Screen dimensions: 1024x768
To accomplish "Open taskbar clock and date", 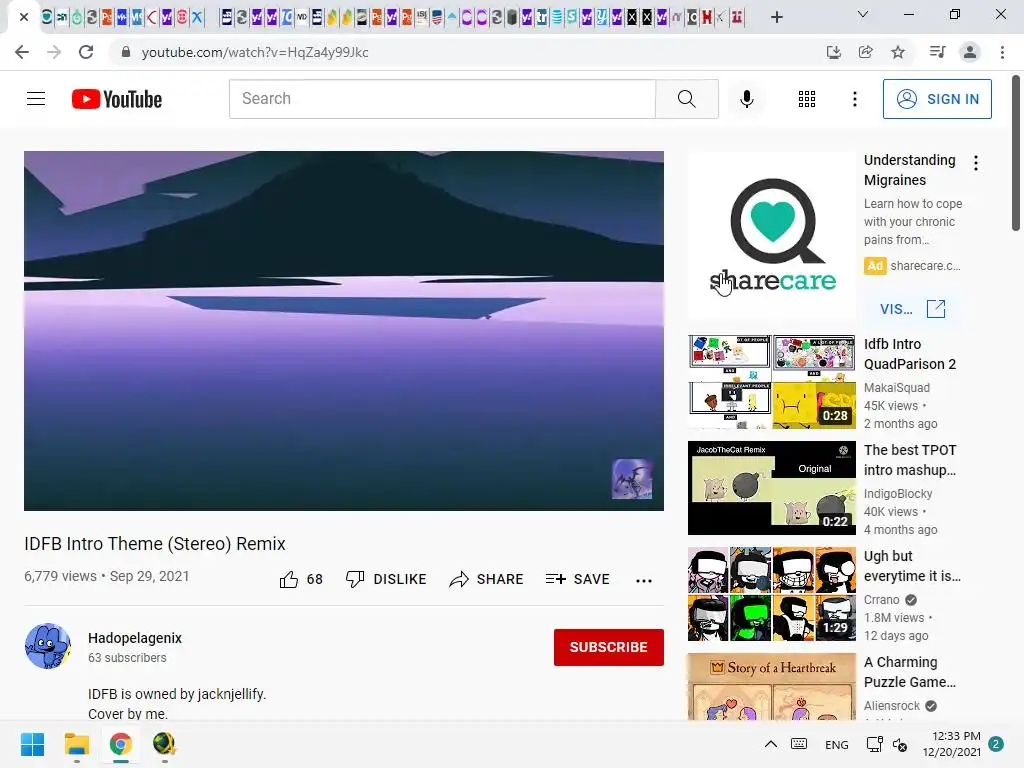I will [952, 744].
